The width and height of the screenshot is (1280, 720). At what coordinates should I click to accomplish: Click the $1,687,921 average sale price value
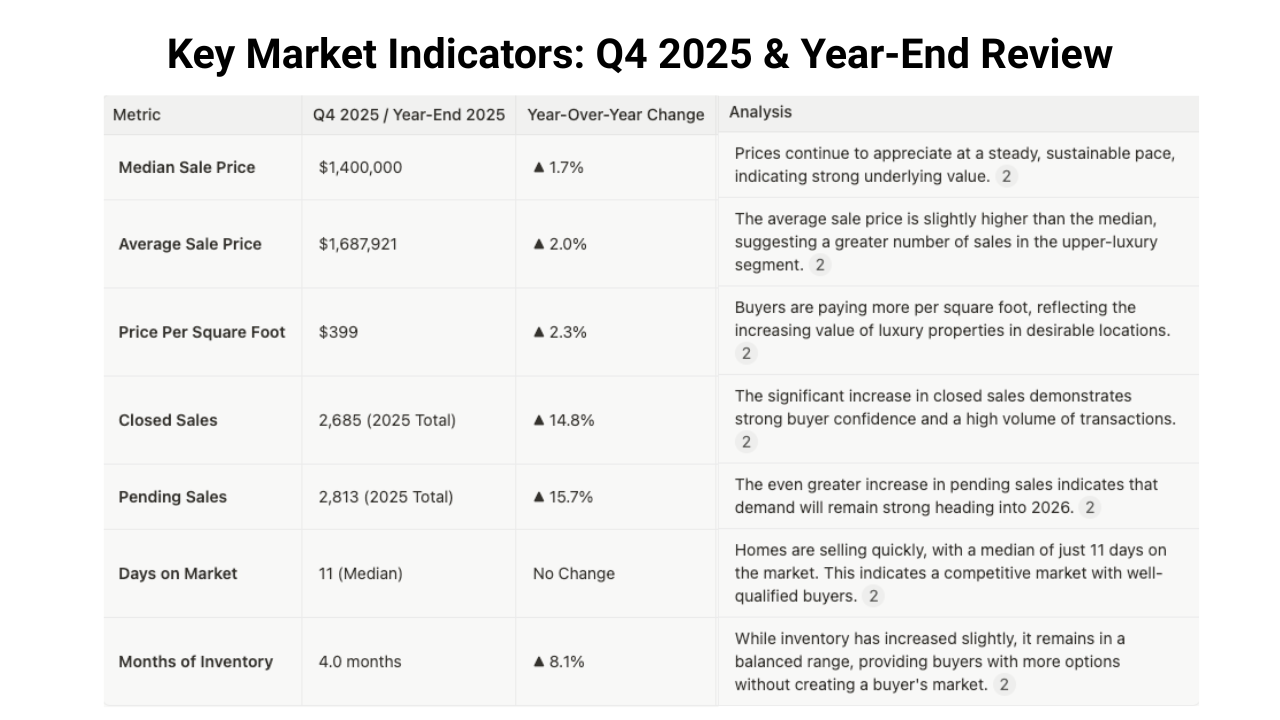point(358,244)
